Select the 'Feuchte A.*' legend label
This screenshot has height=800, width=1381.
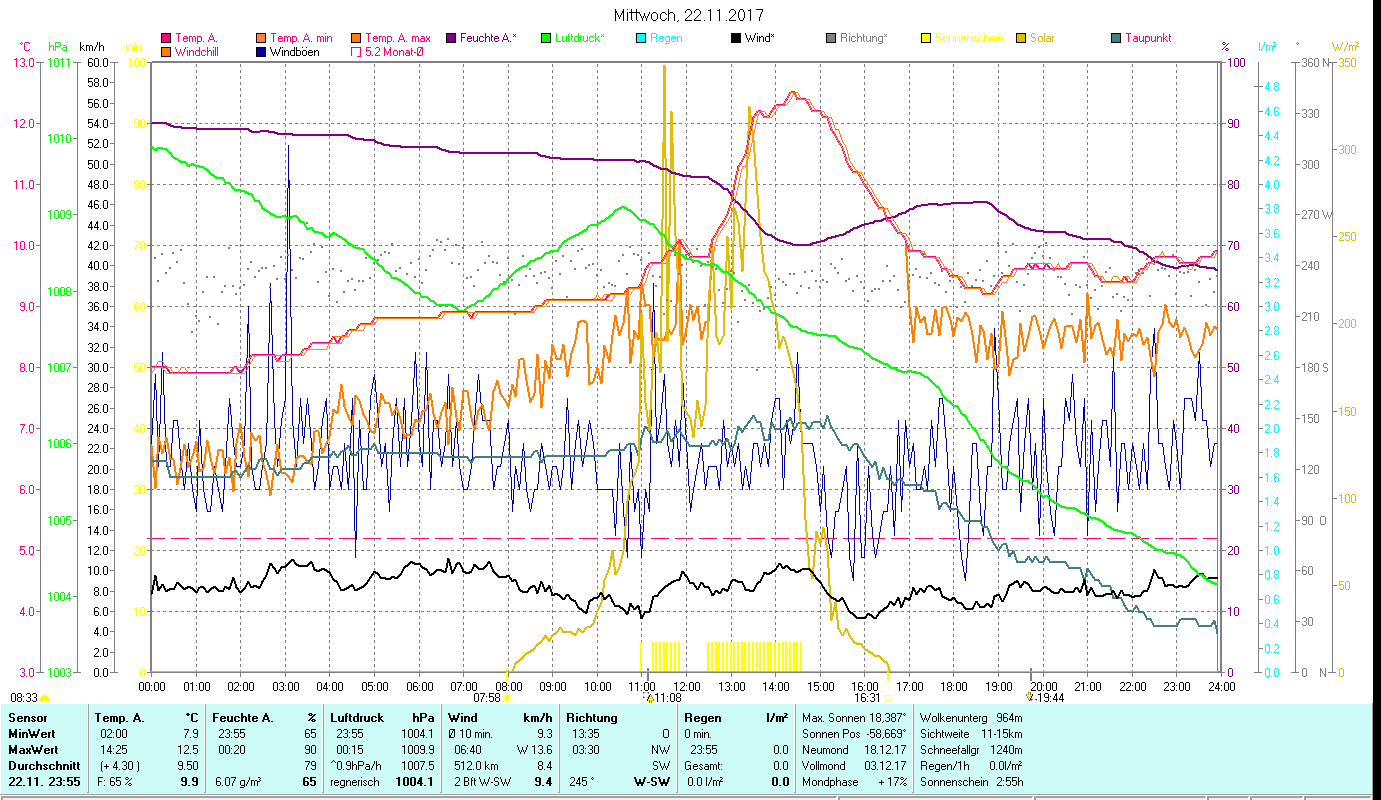(489, 38)
